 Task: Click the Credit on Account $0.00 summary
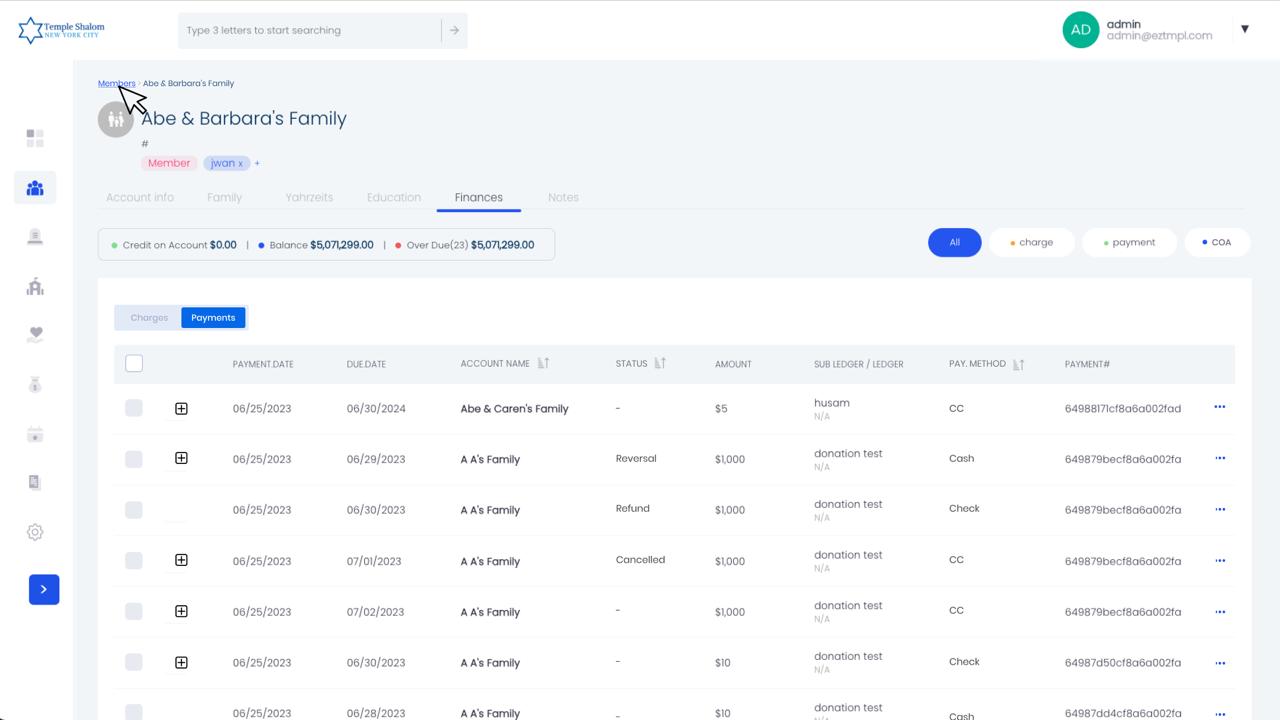pyautogui.click(x=175, y=245)
